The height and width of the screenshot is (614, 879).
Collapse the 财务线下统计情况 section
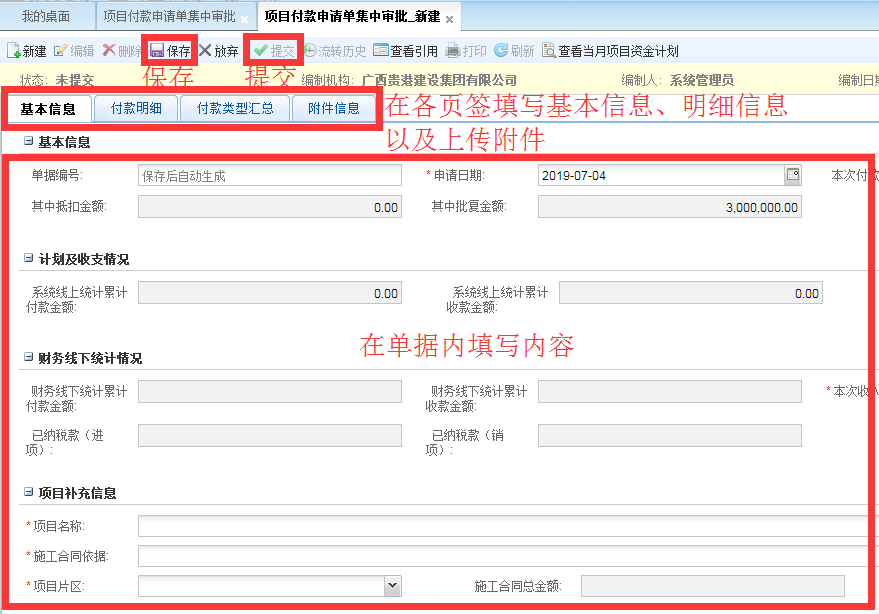[x=28, y=357]
